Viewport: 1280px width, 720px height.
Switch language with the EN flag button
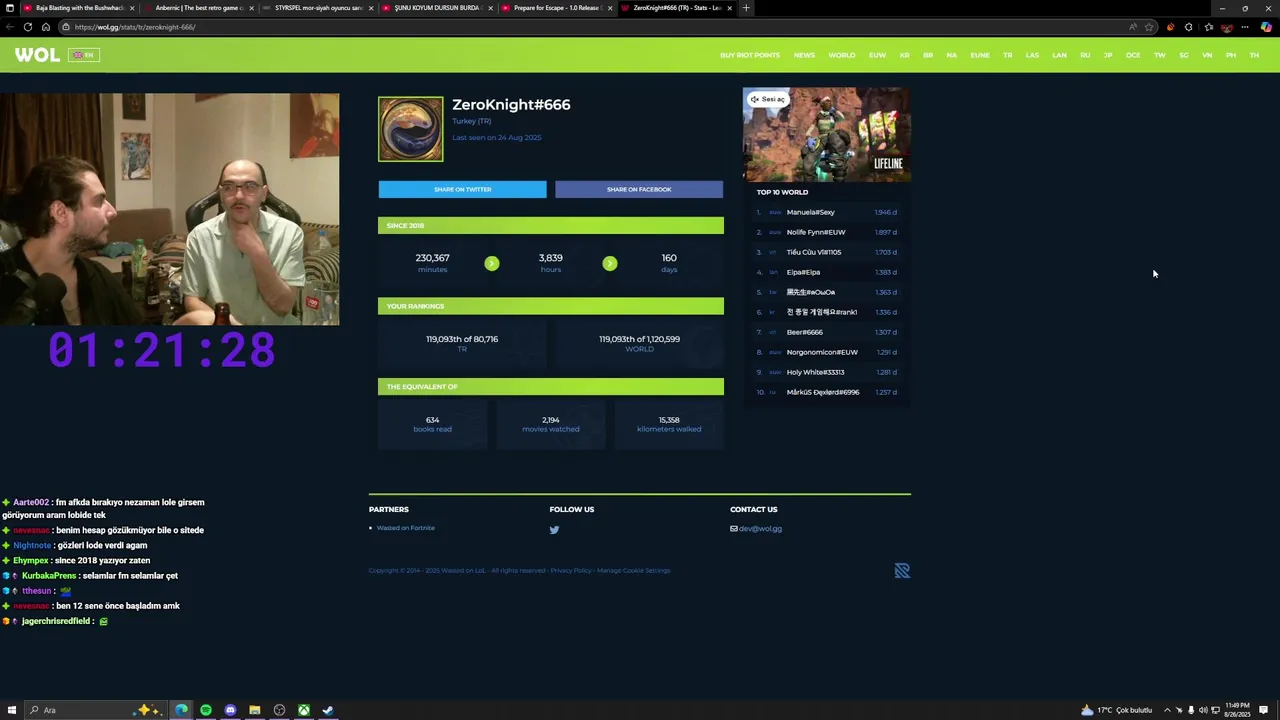pyautogui.click(x=84, y=55)
